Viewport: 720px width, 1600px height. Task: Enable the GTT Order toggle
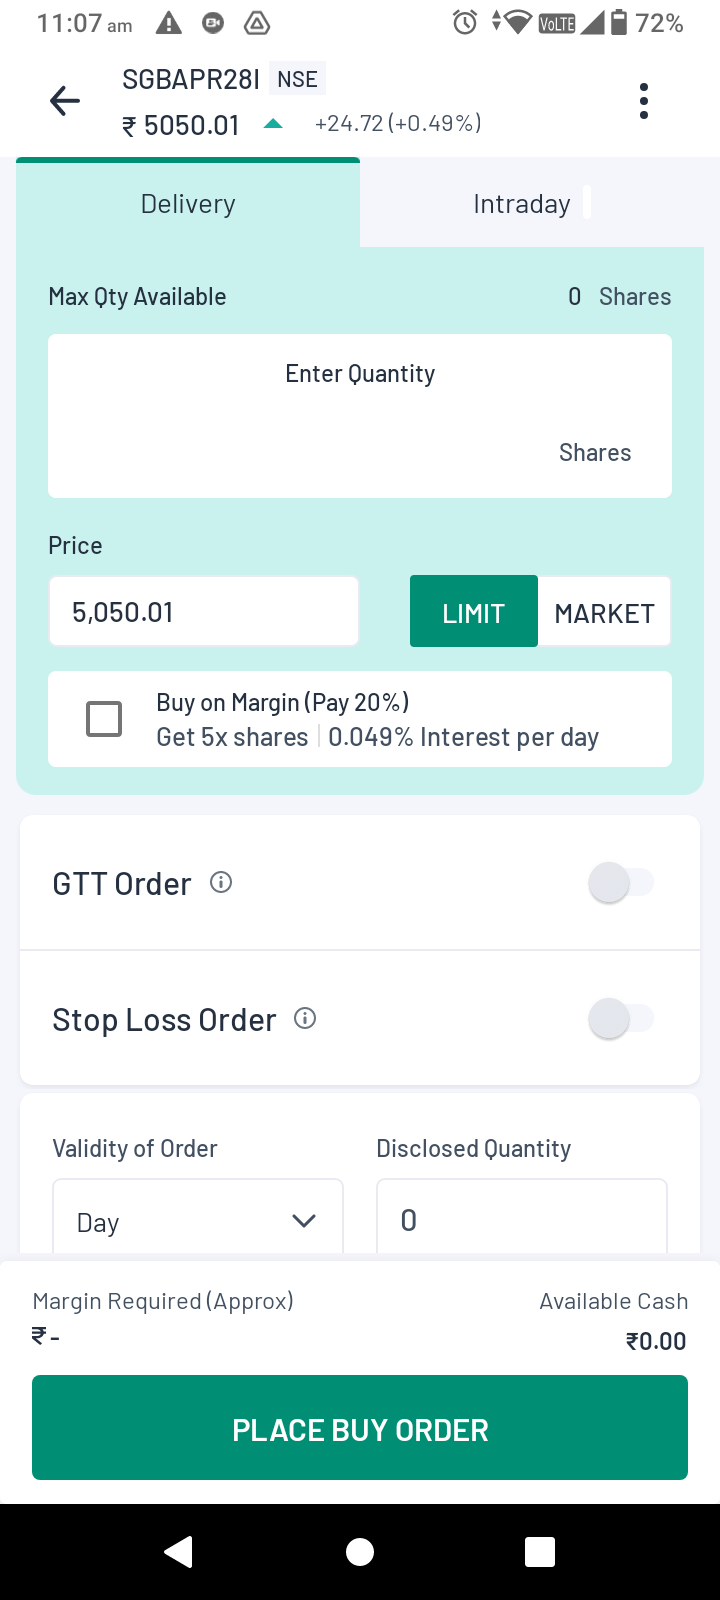point(620,883)
